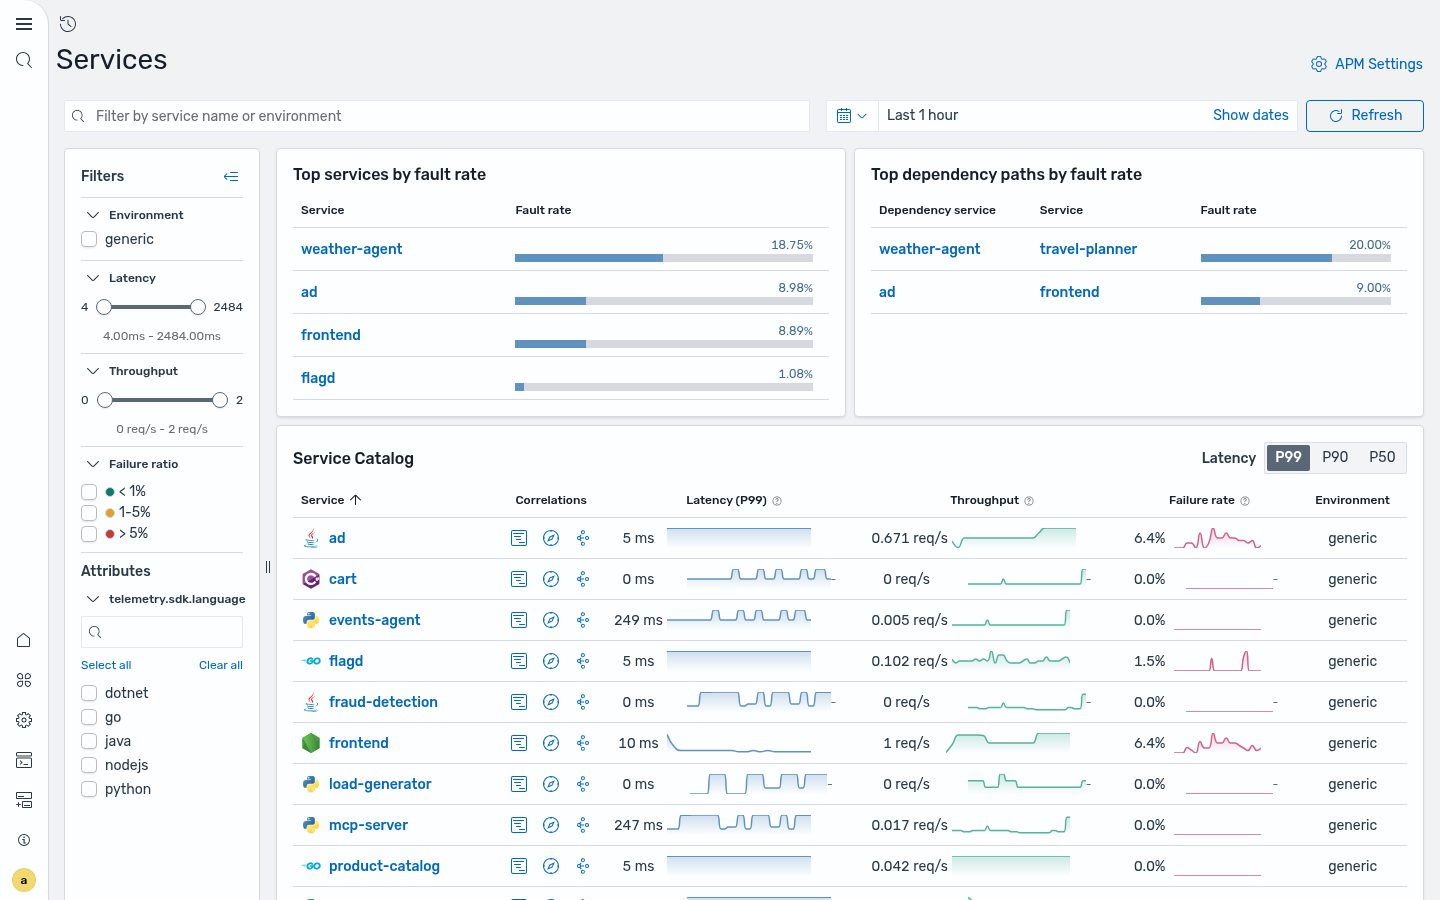Open fraud-detection service in catalog

point(383,702)
